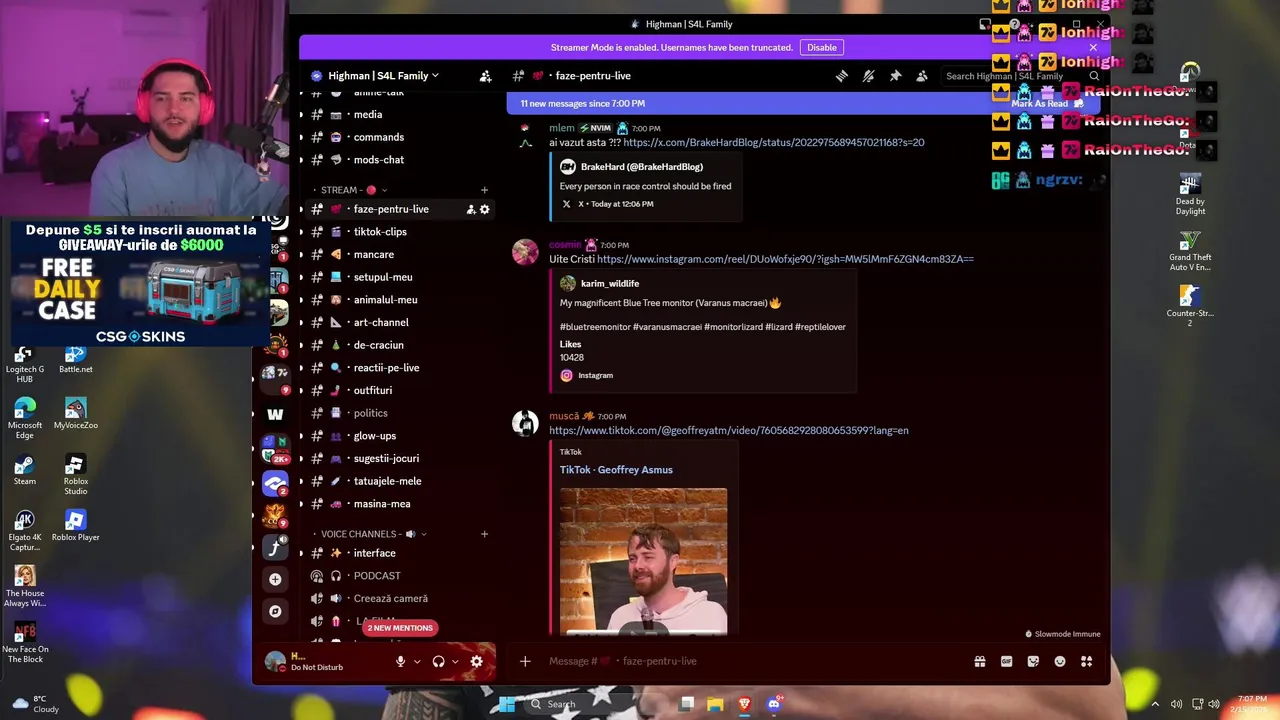Show pinned messages via the pin icon
This screenshot has height=720, width=1280.
pyautogui.click(x=895, y=76)
